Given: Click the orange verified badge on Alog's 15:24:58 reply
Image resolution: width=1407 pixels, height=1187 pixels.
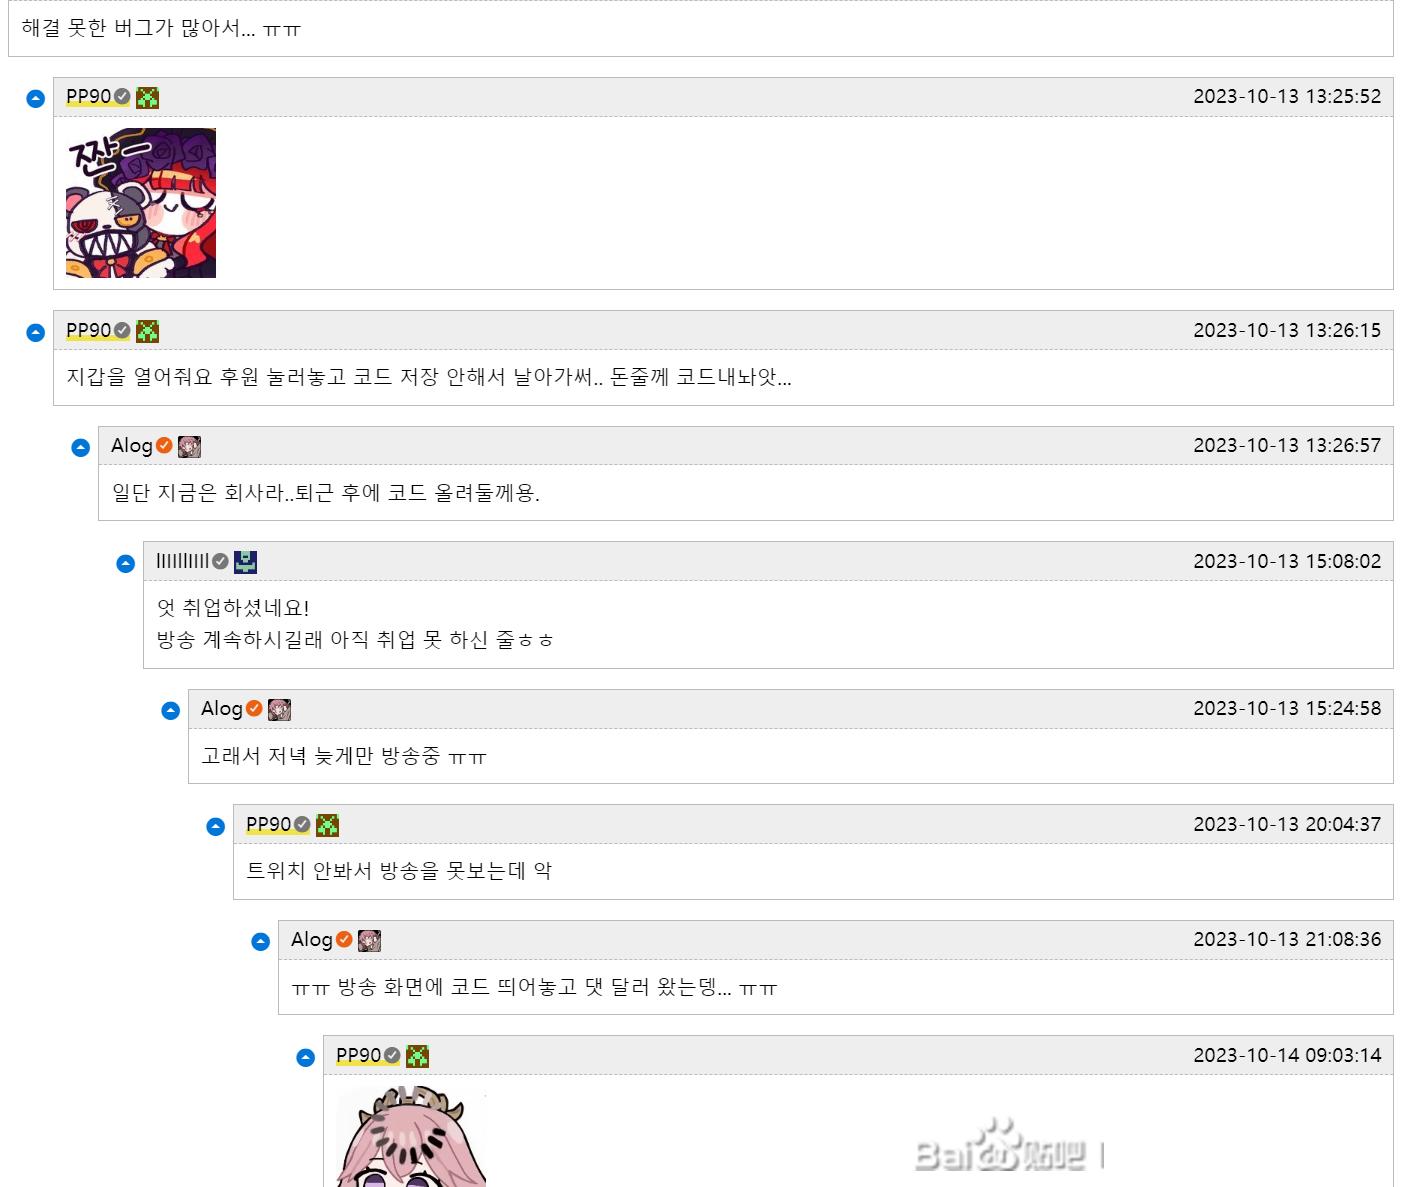Looking at the screenshot, I should coord(254,708).
